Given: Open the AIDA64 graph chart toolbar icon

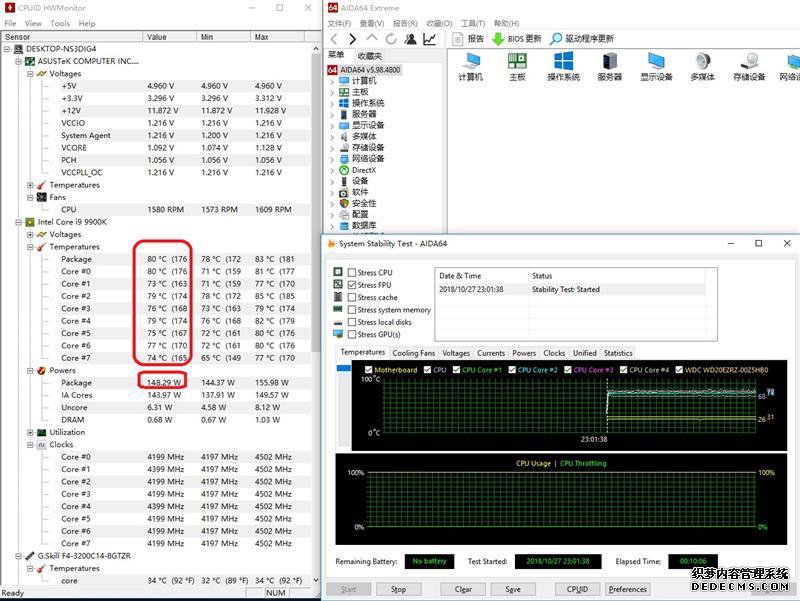Looking at the screenshot, I should [x=430, y=39].
